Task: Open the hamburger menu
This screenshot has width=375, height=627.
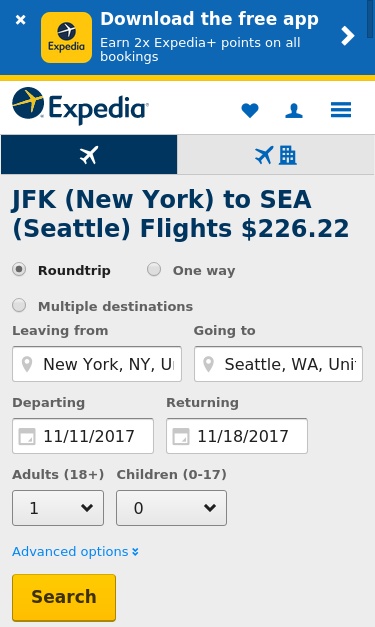Action: [341, 110]
